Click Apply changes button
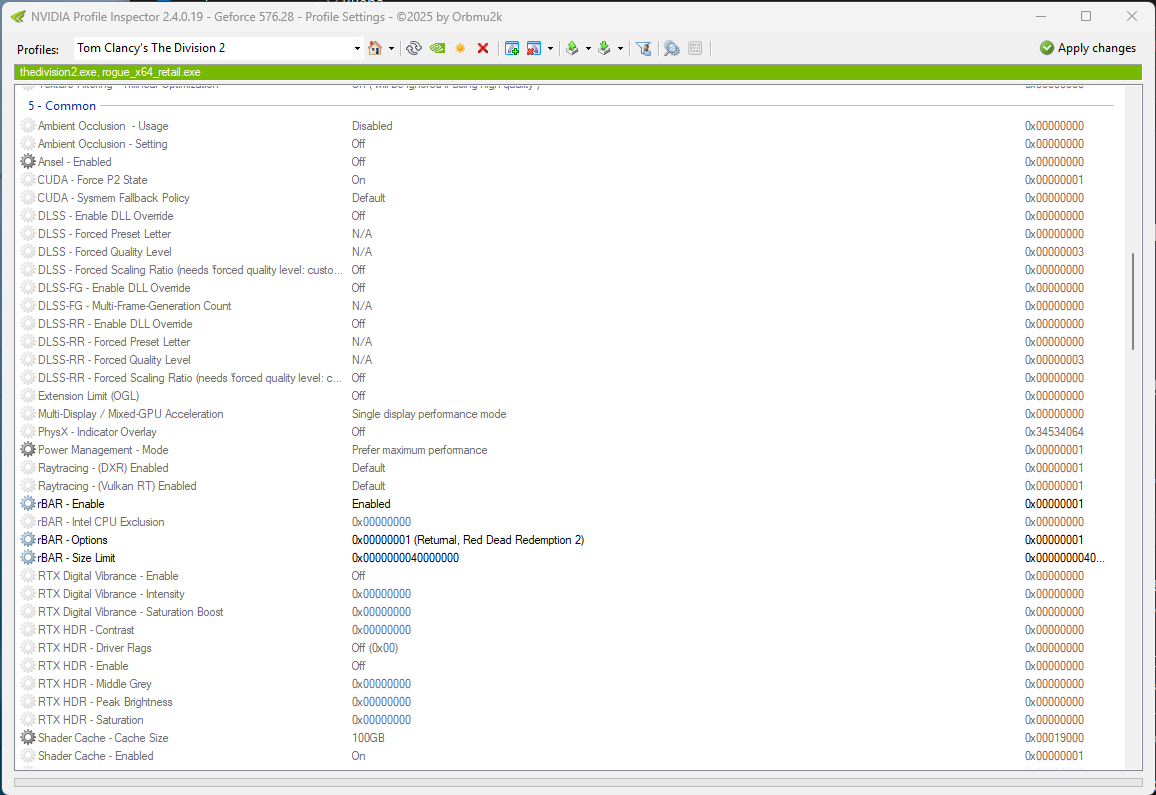The height and width of the screenshot is (795, 1156). [1087, 48]
